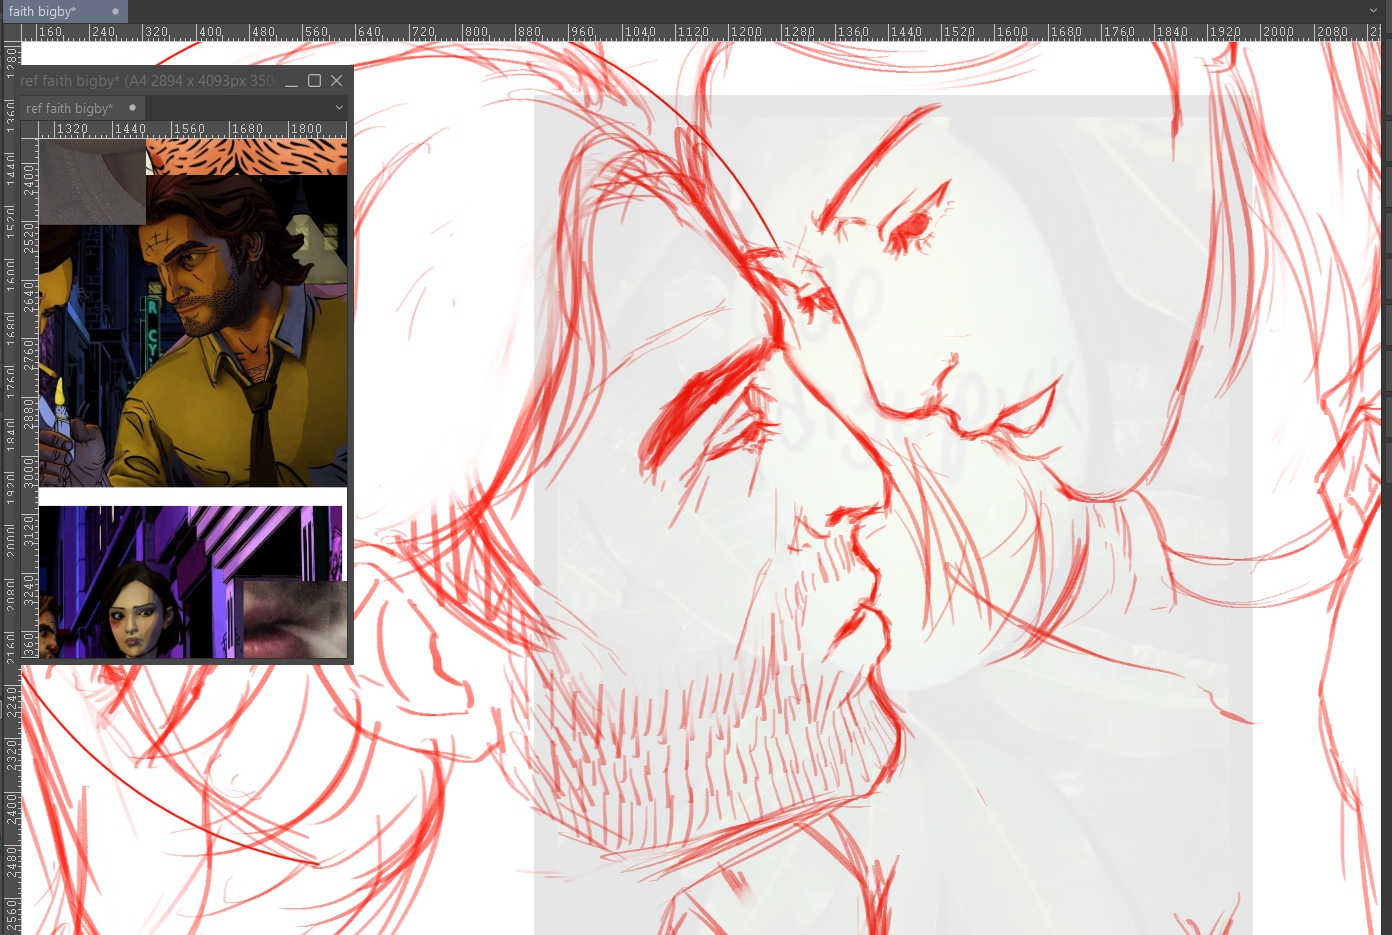Close the main faith bigby tab via its dot
Screen dimensions: 1392x935
tap(116, 11)
